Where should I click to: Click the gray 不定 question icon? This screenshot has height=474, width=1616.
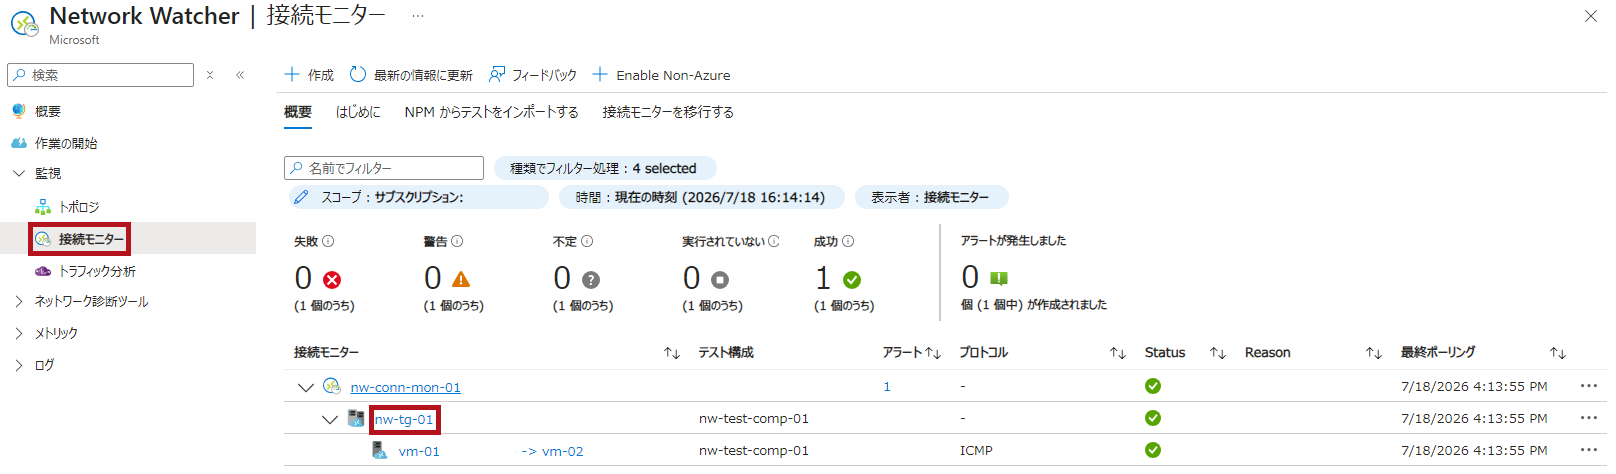click(591, 280)
